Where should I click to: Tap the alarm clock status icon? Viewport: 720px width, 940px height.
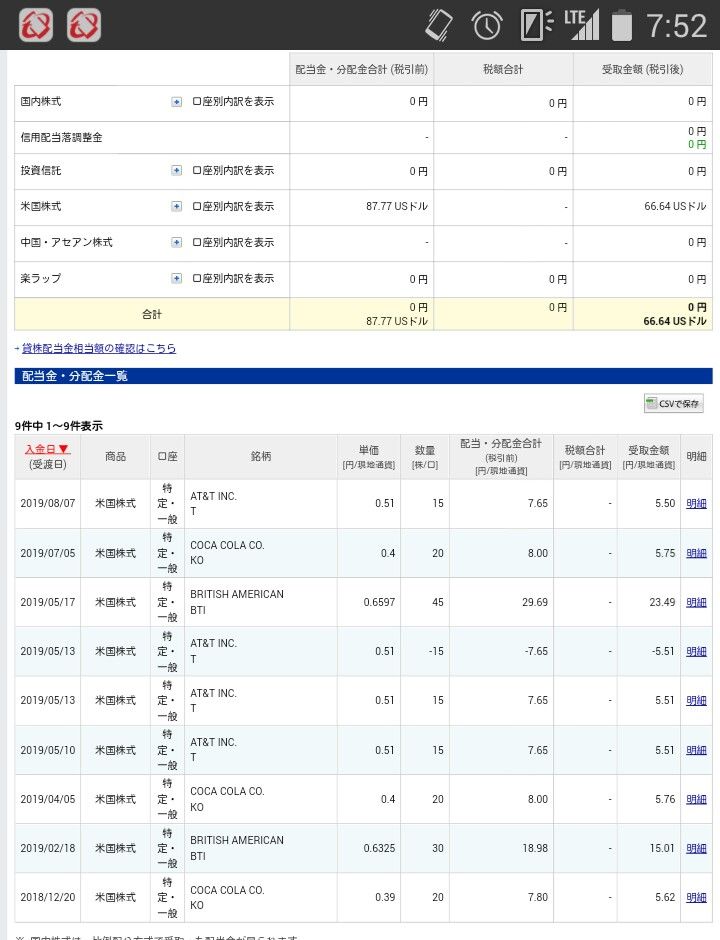tap(487, 26)
